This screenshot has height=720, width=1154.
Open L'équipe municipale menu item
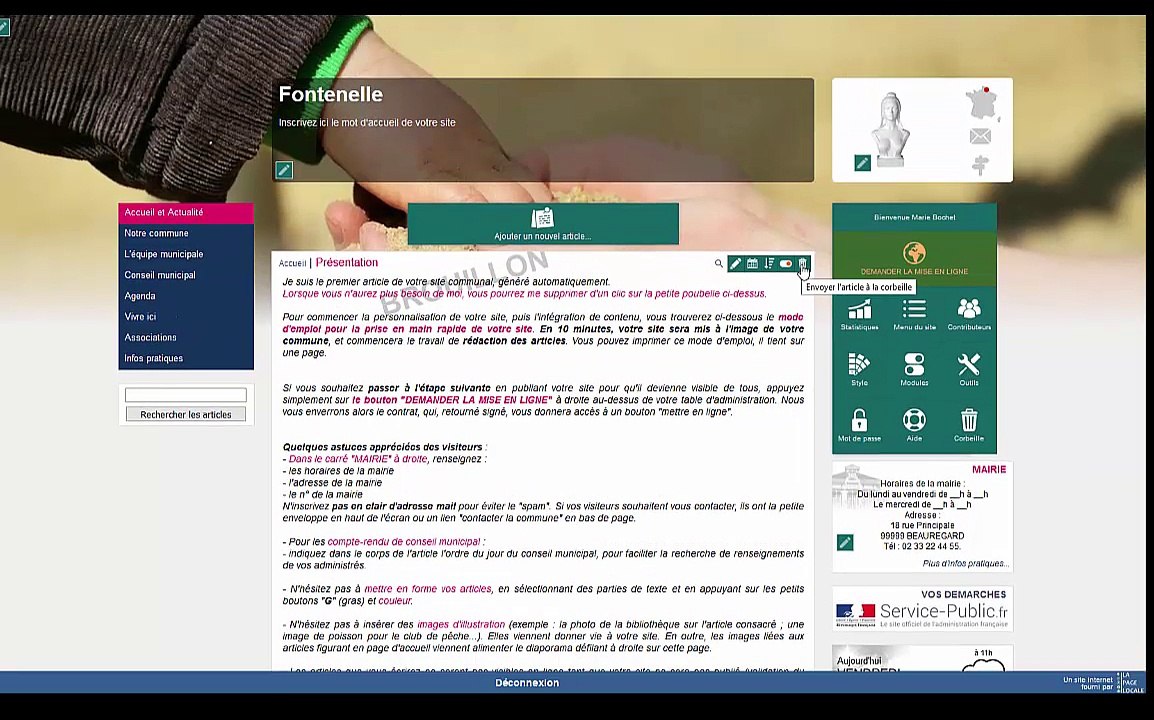186,254
